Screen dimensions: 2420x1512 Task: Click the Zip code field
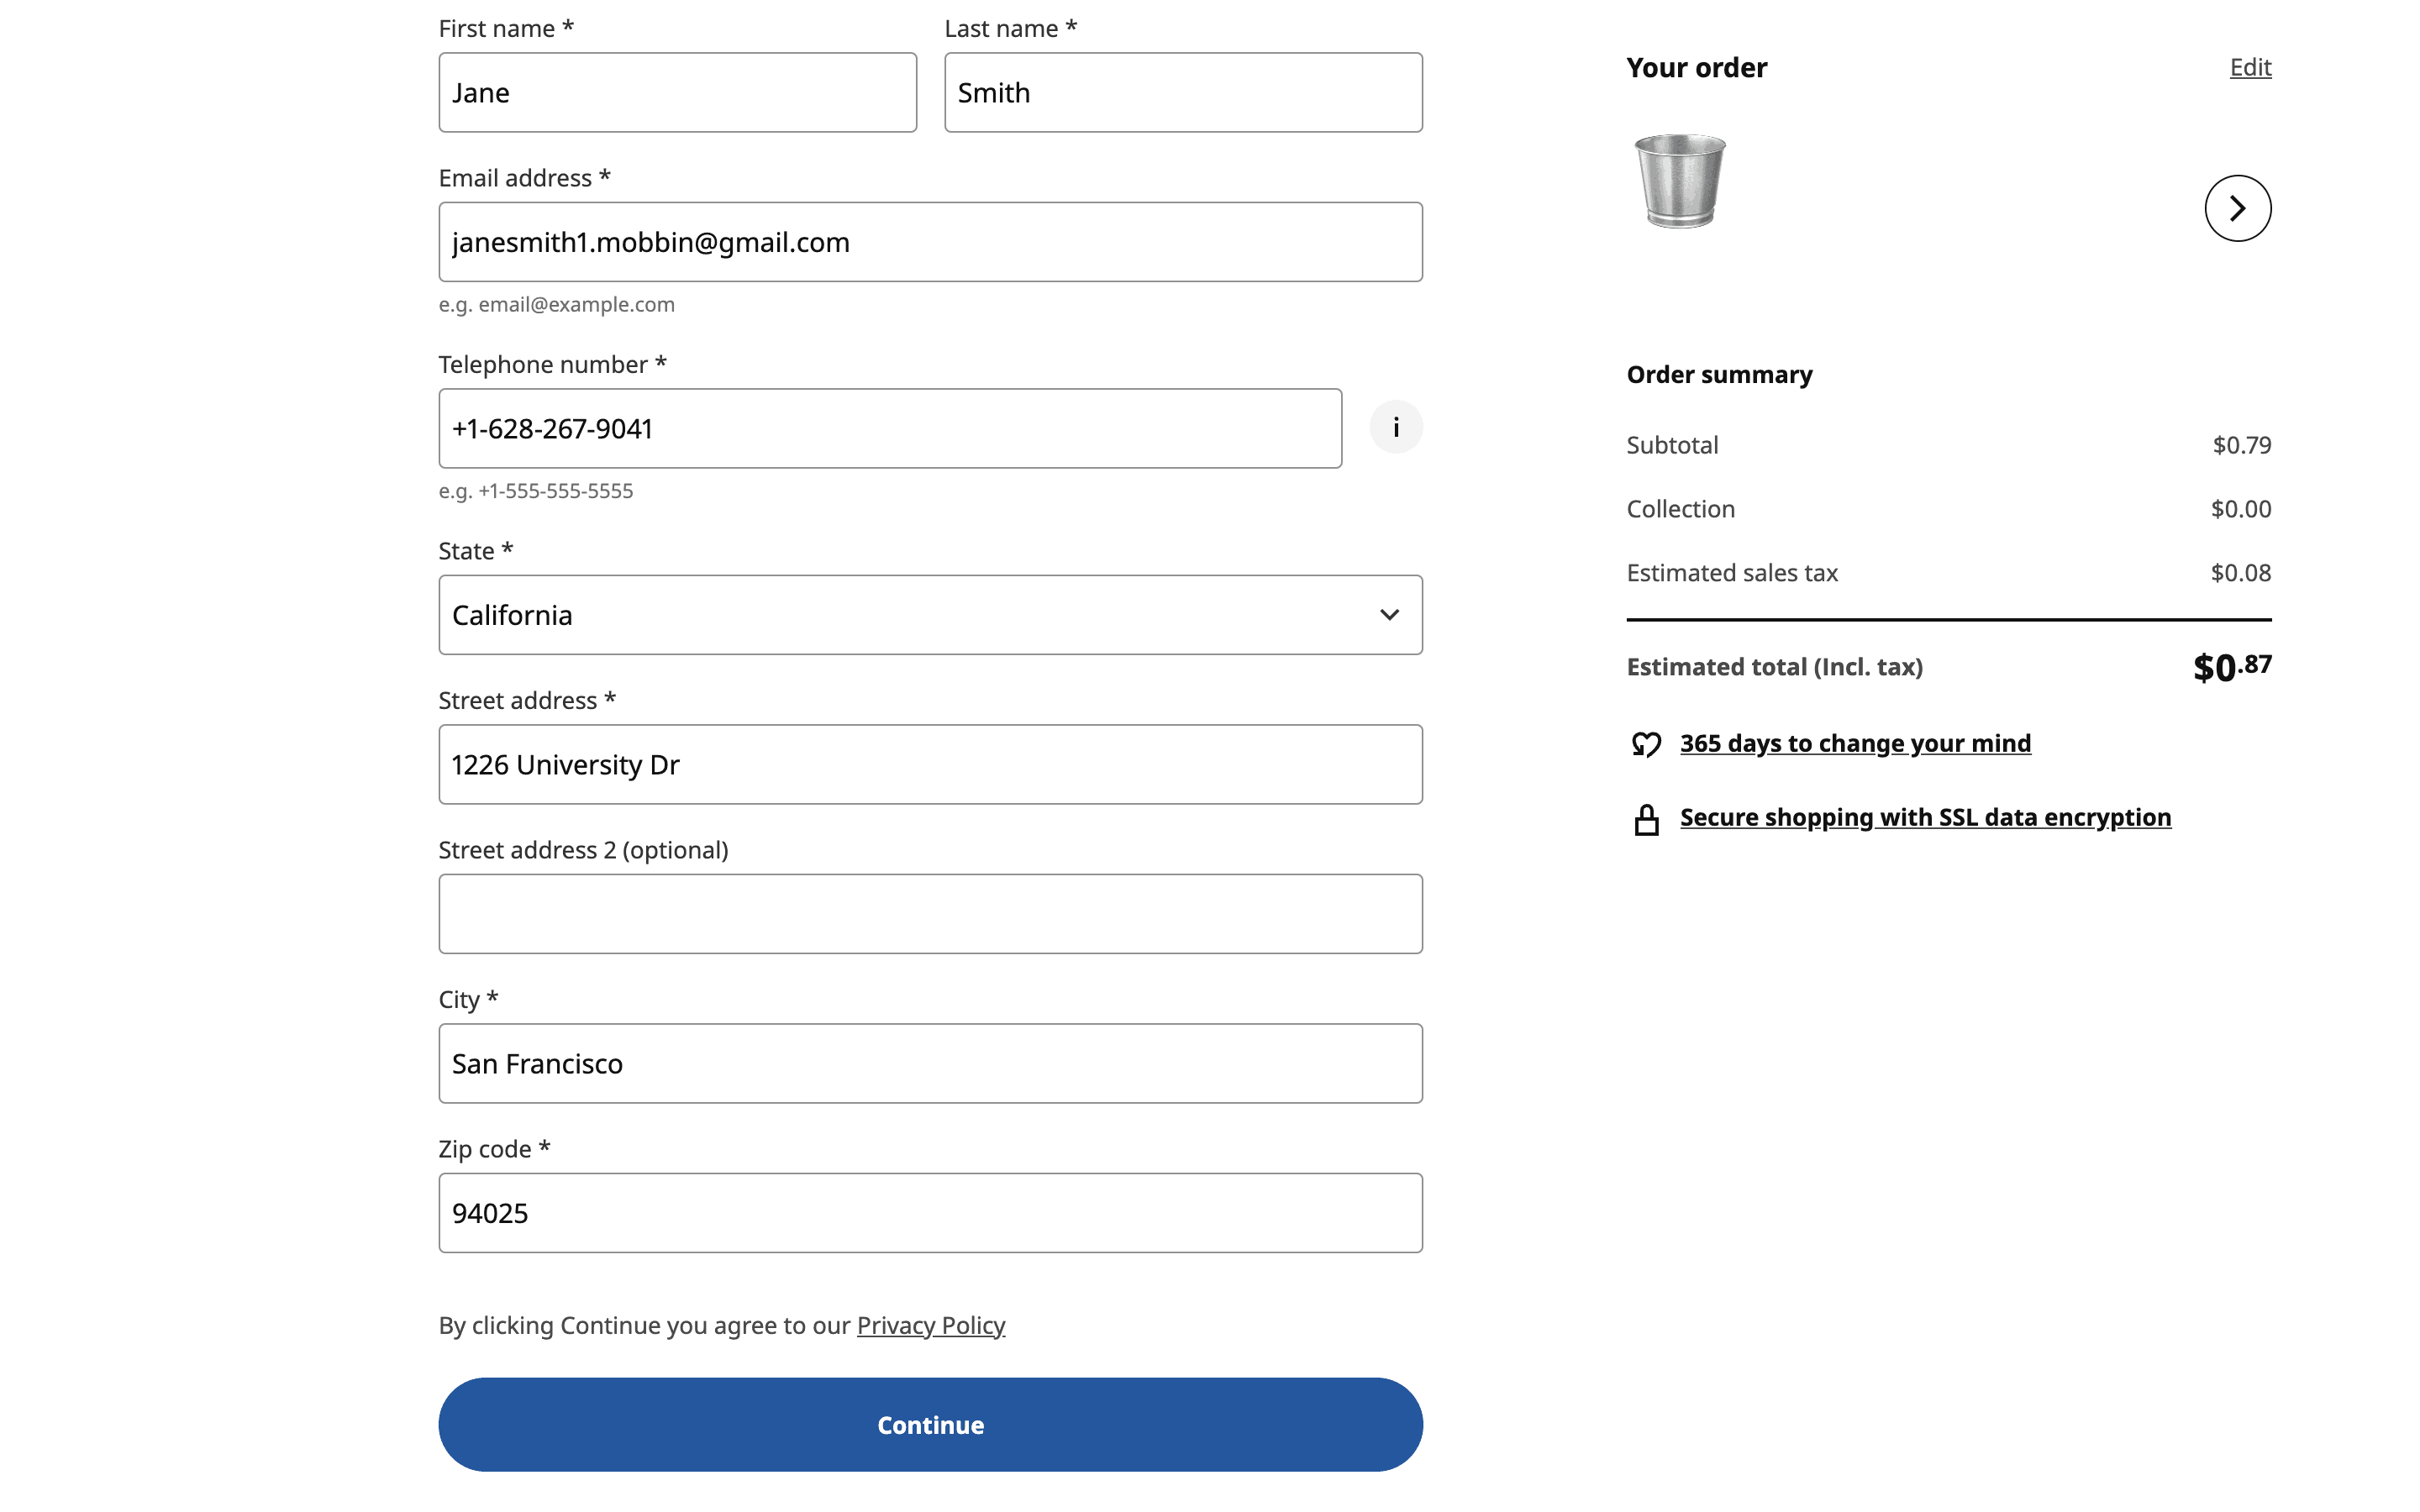[929, 1213]
